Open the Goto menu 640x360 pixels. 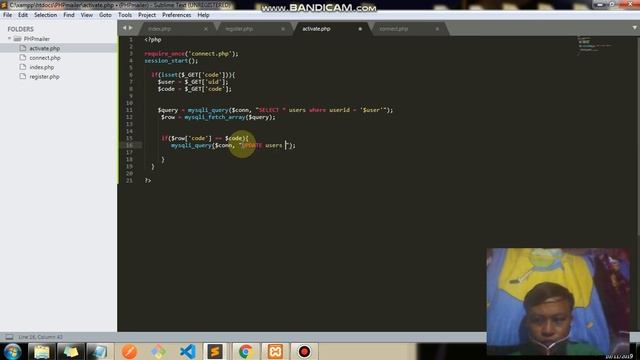click(x=105, y=15)
